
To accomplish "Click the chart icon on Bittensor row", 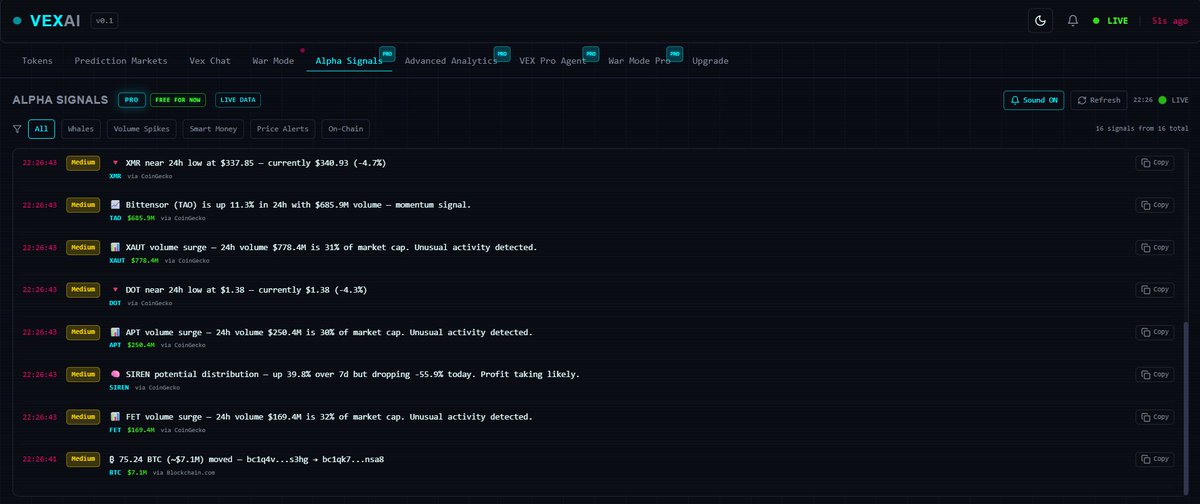I will 115,205.
